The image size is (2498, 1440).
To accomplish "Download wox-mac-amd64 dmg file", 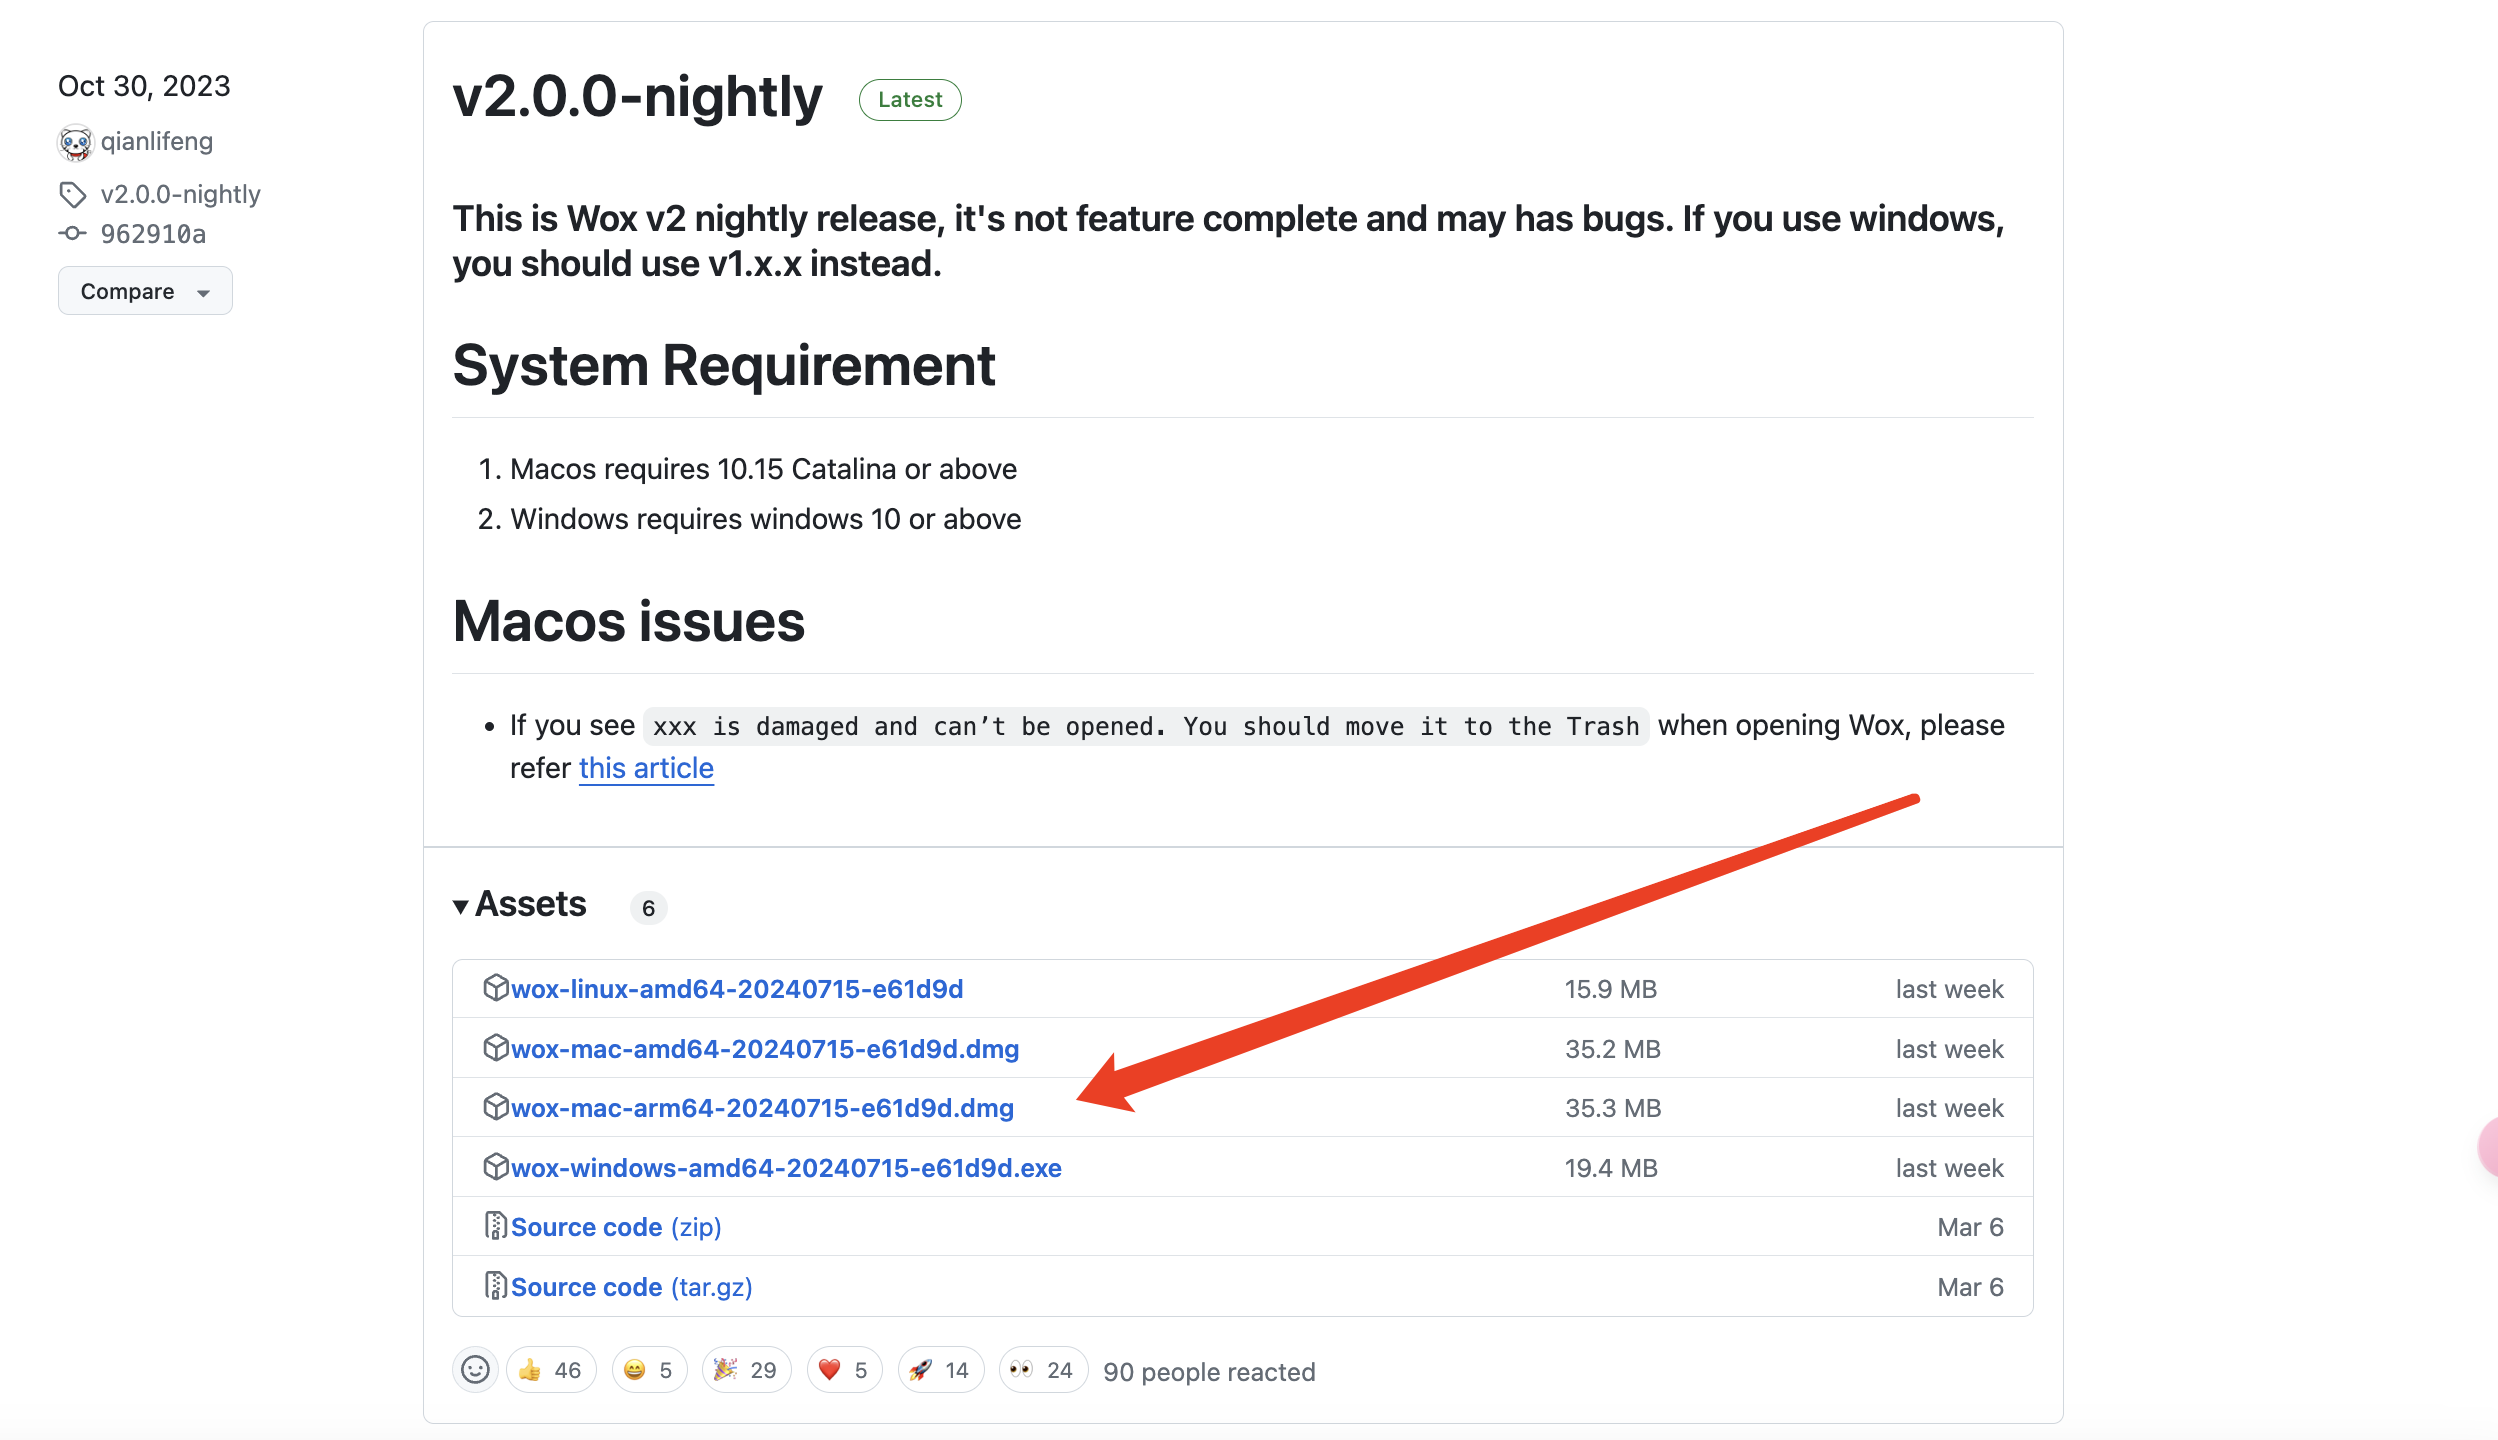I will (765, 1049).
